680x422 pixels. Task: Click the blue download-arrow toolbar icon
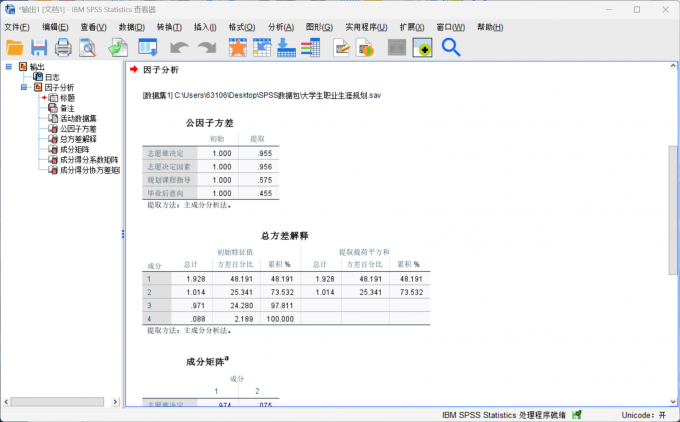(286, 48)
